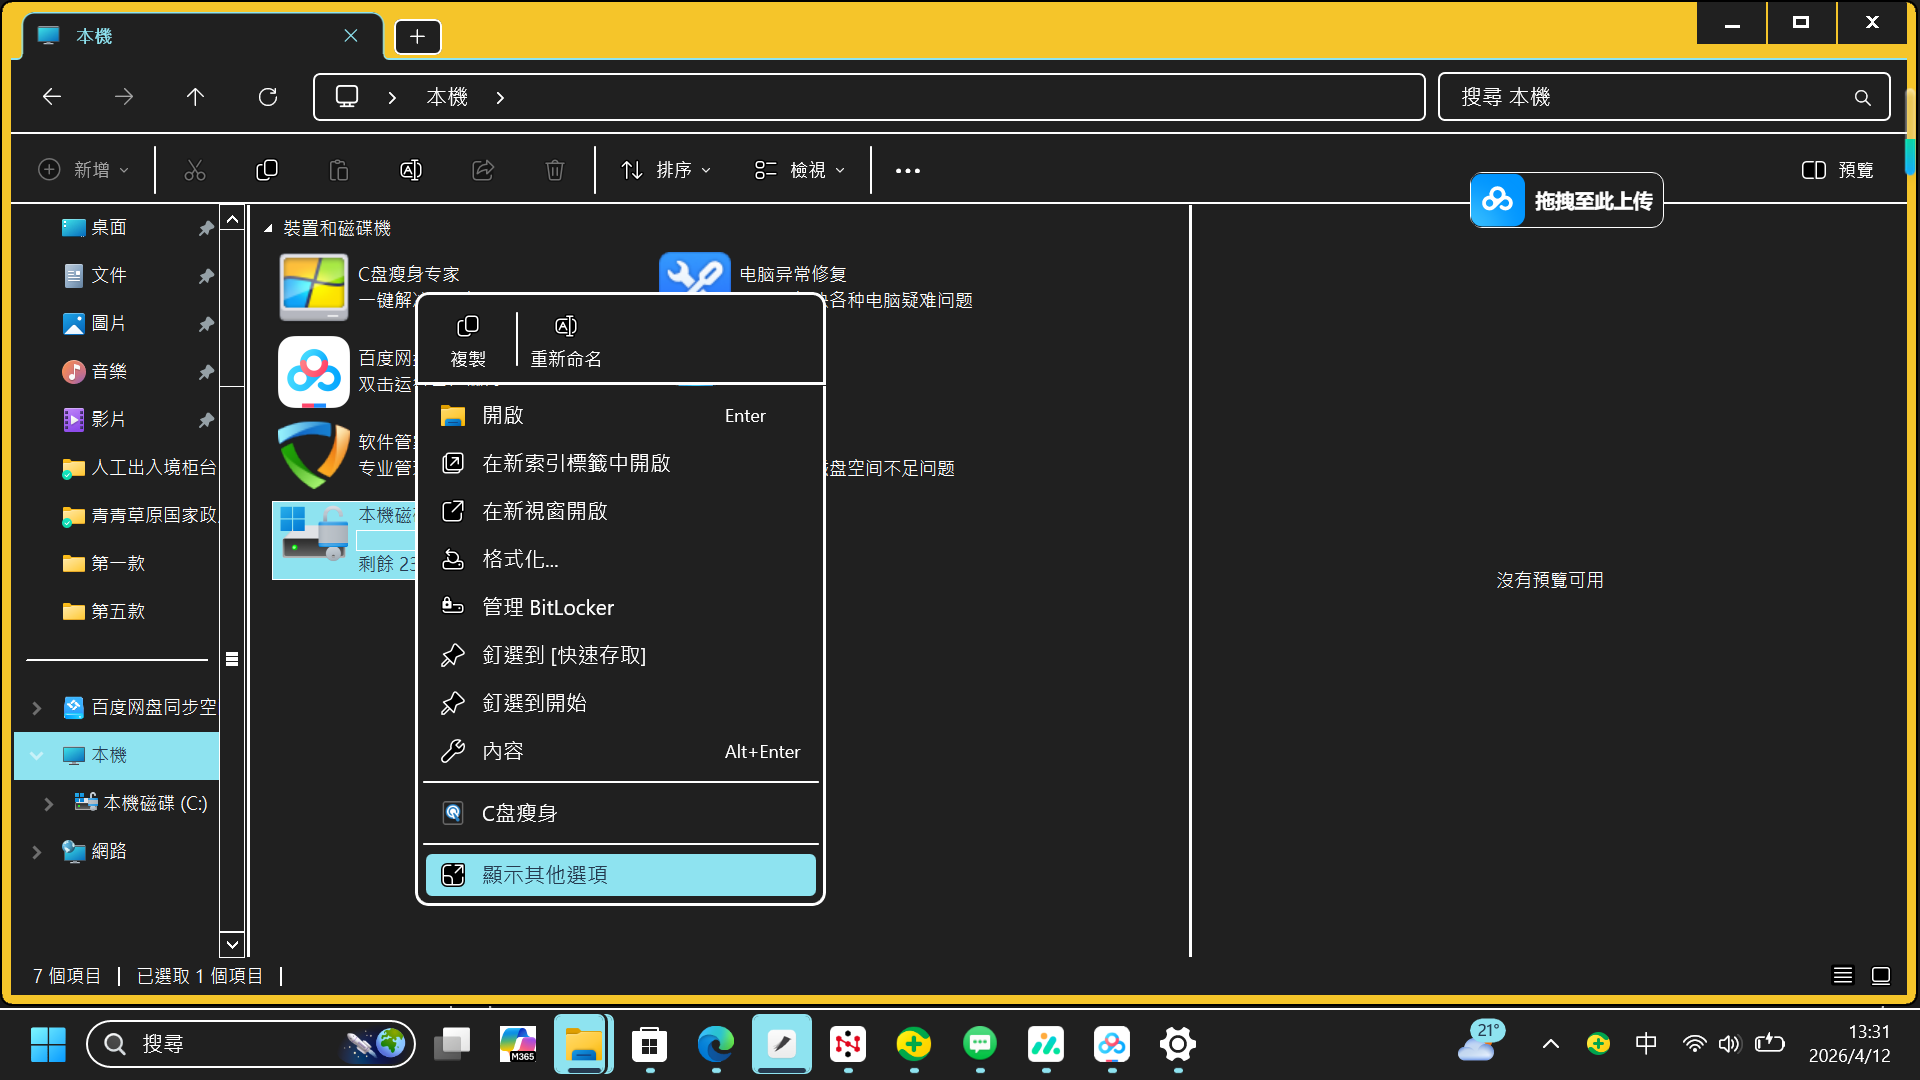The height and width of the screenshot is (1080, 1920).
Task: Unpin 影片 from quick access
Action: coord(206,420)
